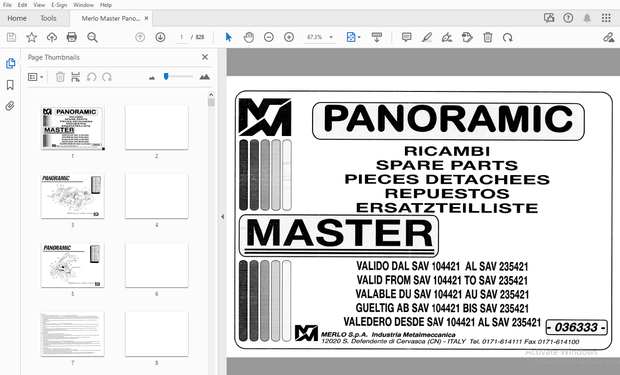This screenshot has height=375, width=620.
Task: Open the zoom percentage dropdown
Action: point(331,37)
